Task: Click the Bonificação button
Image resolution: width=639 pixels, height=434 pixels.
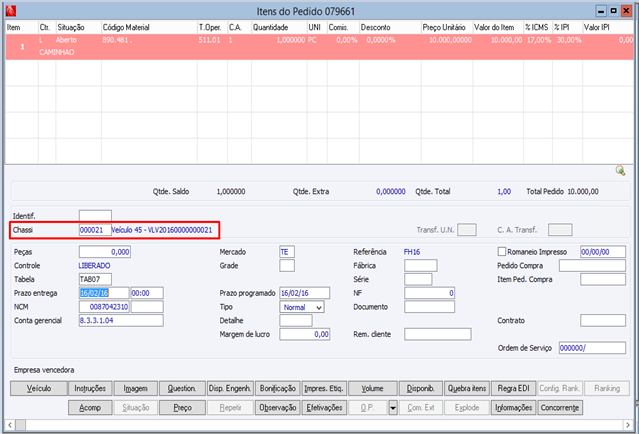Action: [278, 388]
